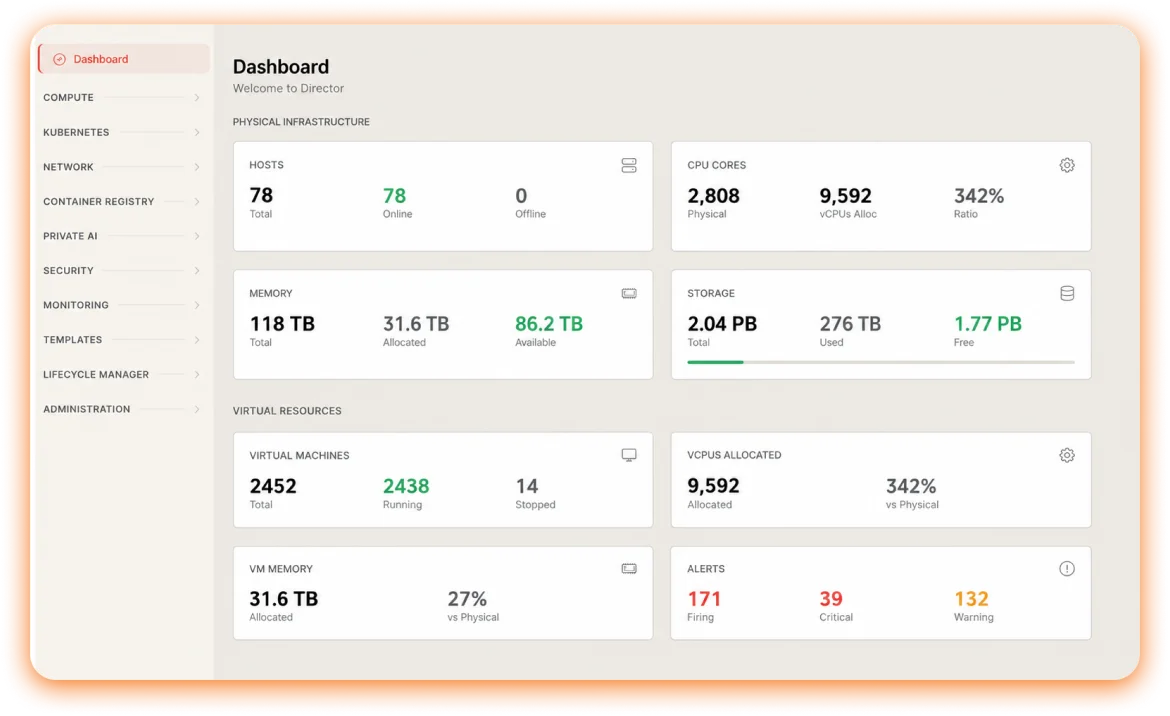
Task: Click the memory icon on VM Memory card
Action: pos(629,568)
